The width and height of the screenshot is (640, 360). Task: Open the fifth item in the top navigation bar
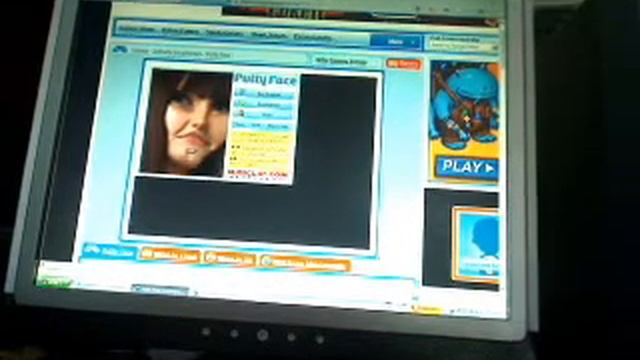tap(313, 38)
